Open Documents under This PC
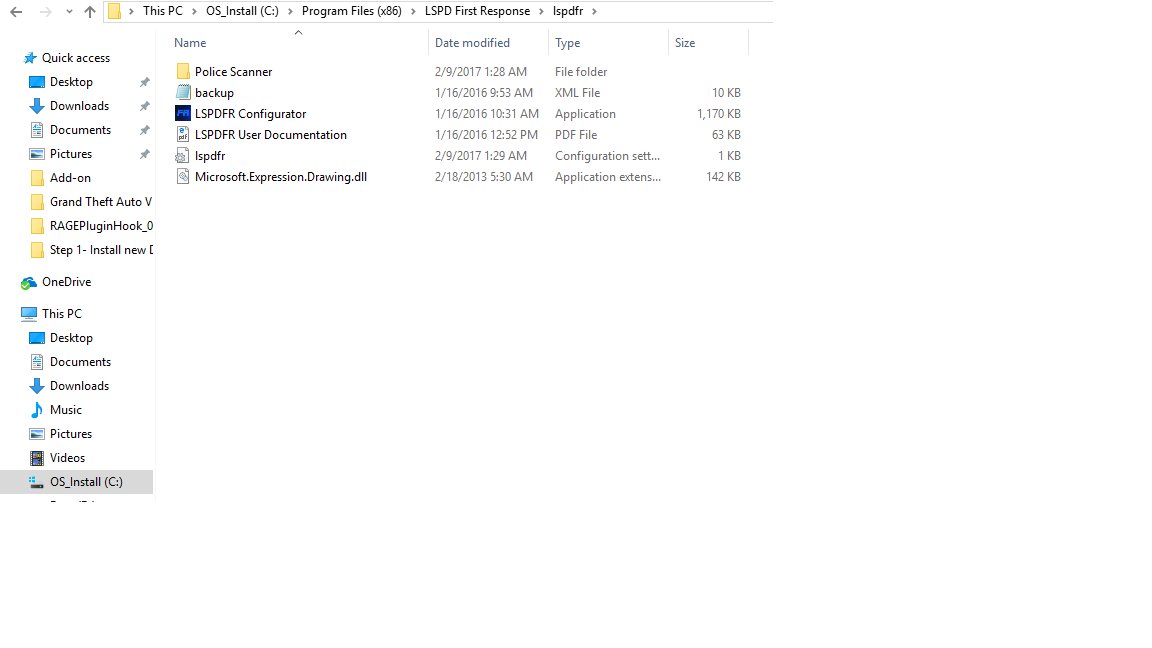This screenshot has height=648, width=1152. click(80, 362)
